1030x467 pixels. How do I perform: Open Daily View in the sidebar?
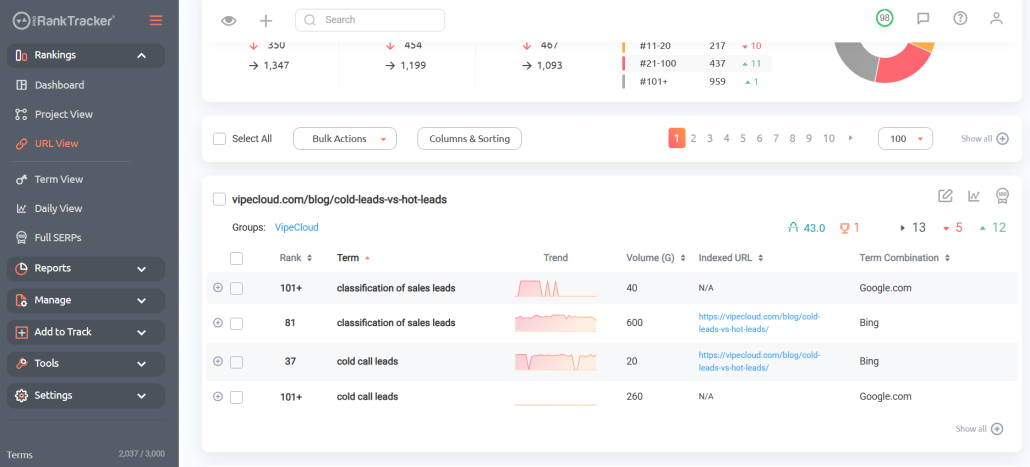(58, 208)
